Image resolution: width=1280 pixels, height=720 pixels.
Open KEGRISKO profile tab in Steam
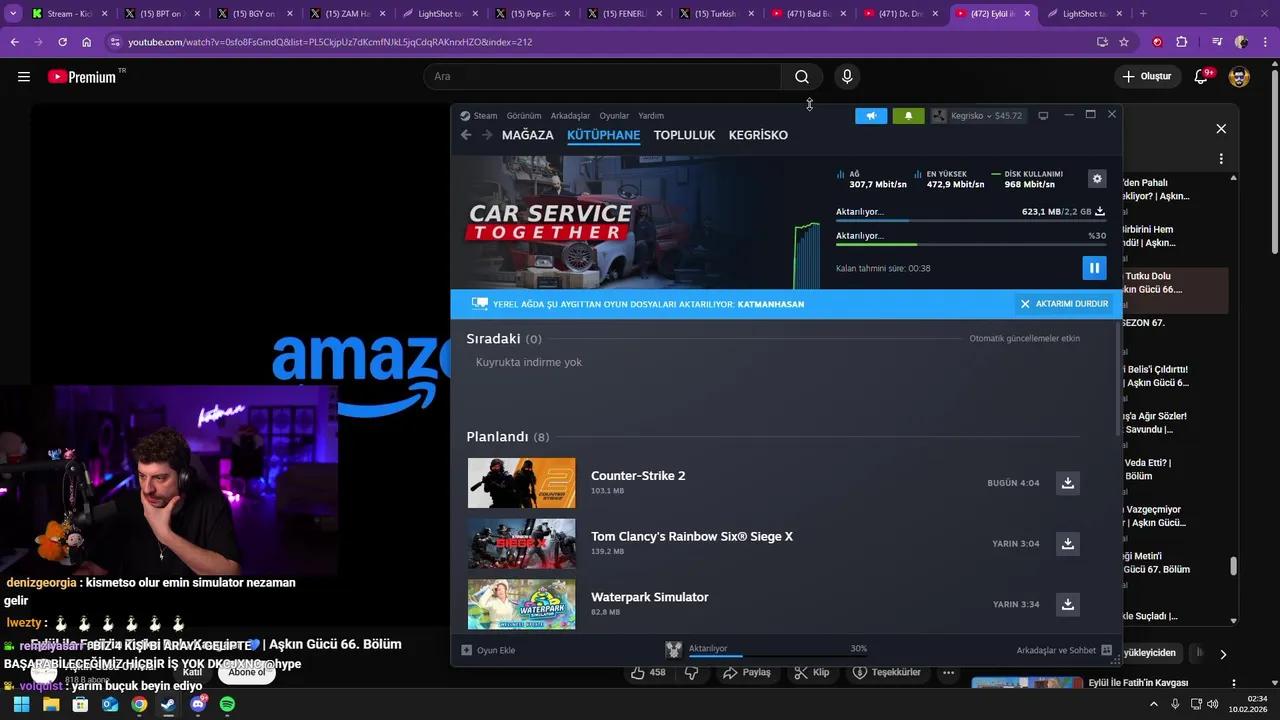coord(758,135)
